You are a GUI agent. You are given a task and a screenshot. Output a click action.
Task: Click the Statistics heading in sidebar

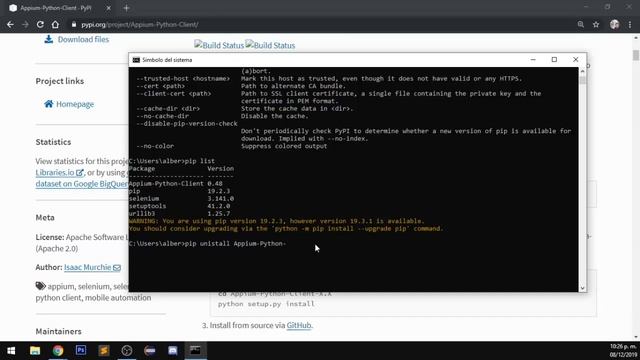(x=53, y=142)
